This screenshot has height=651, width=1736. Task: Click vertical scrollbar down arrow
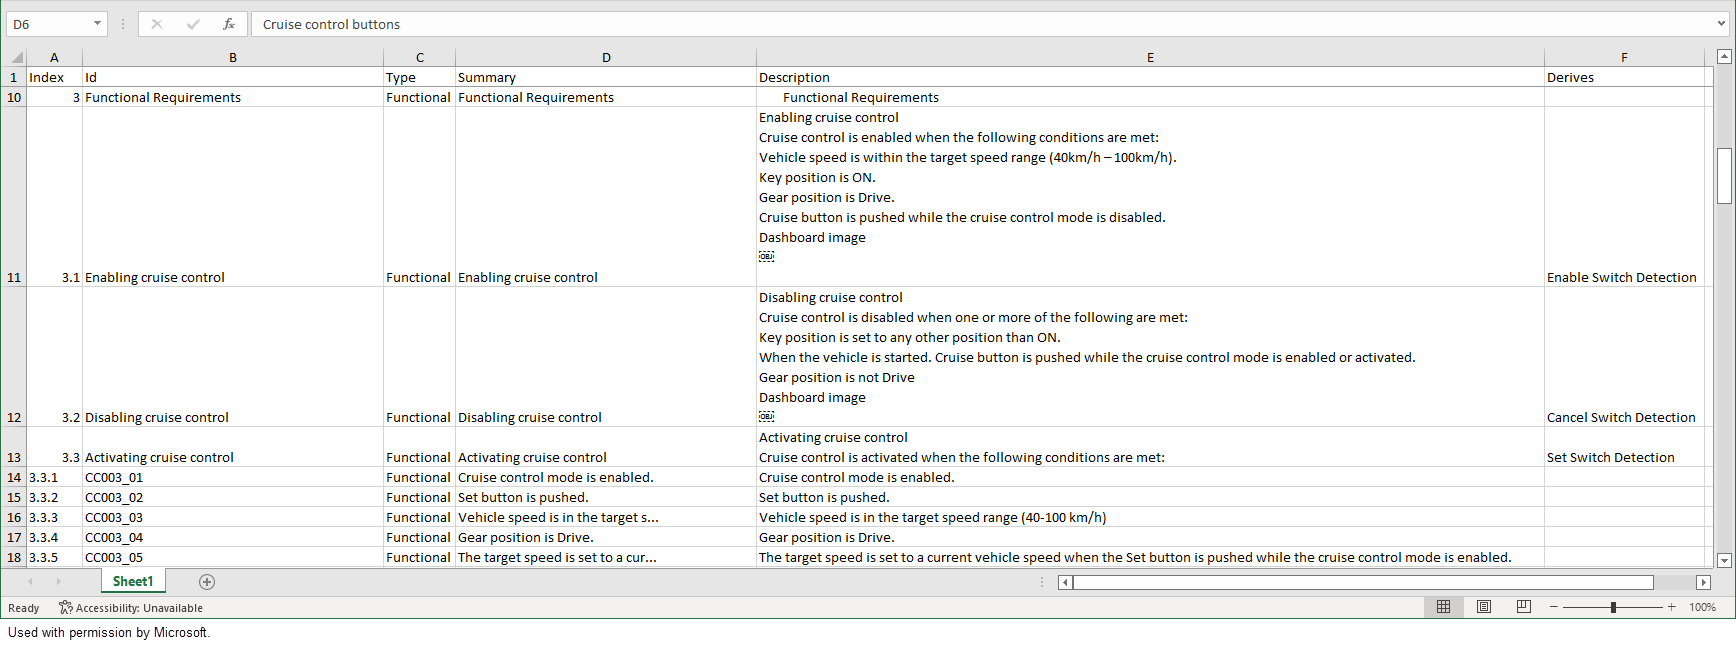pyautogui.click(x=1724, y=561)
